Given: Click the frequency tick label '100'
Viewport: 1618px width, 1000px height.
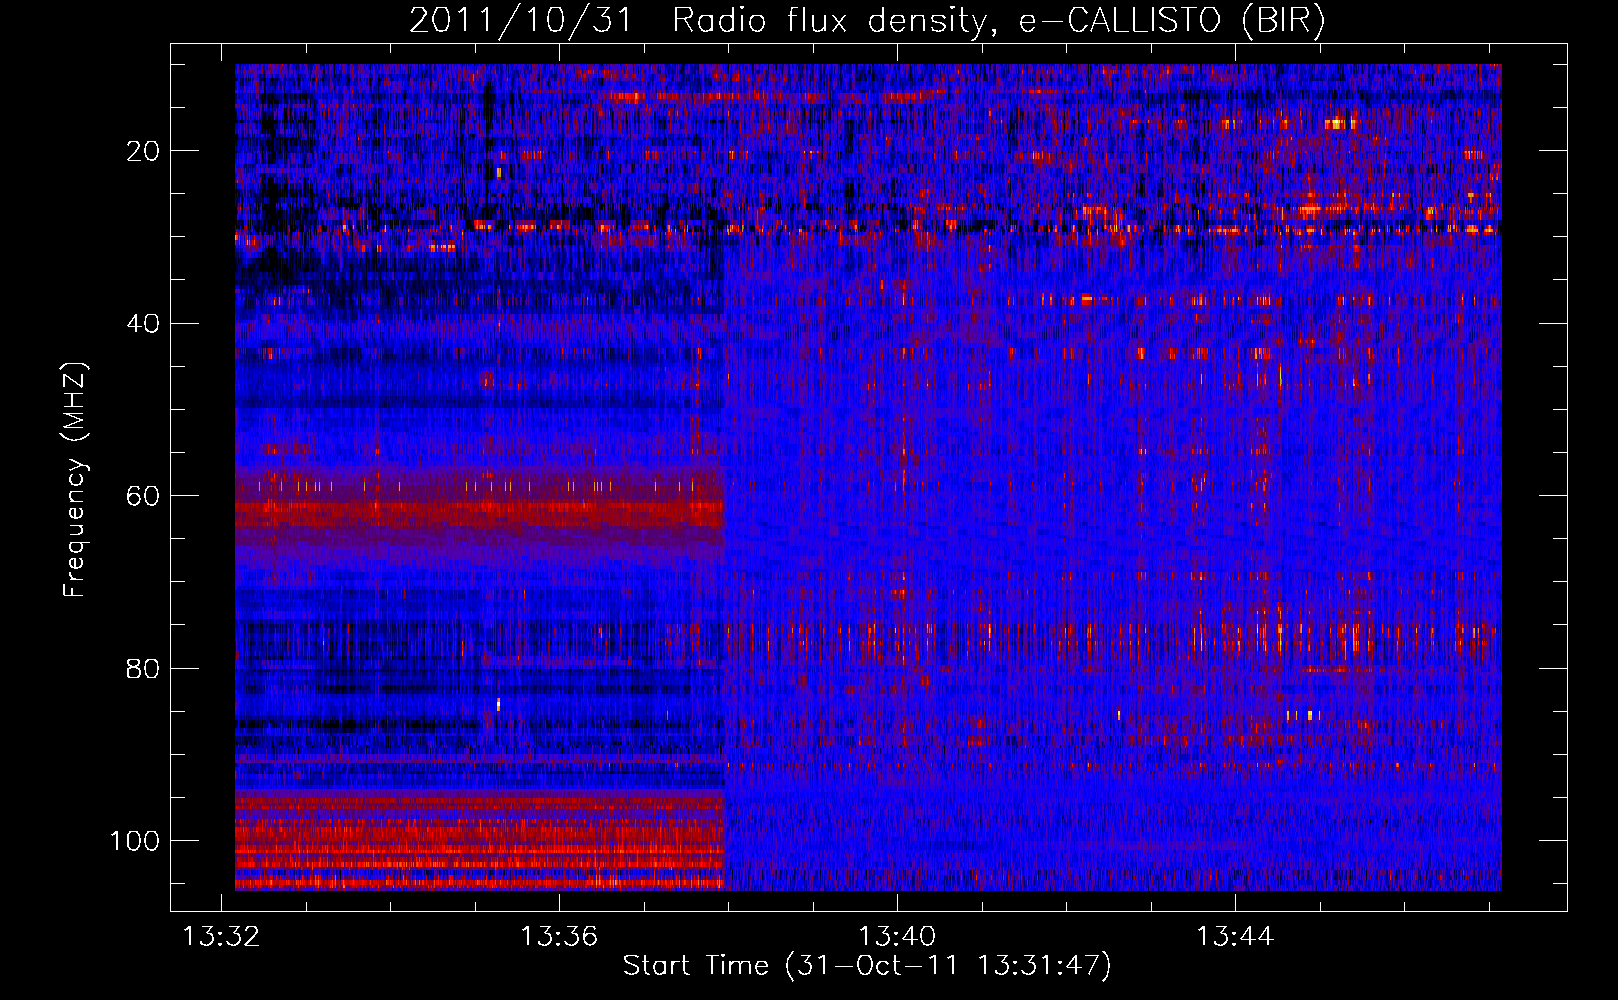Looking at the screenshot, I should pos(135,841).
